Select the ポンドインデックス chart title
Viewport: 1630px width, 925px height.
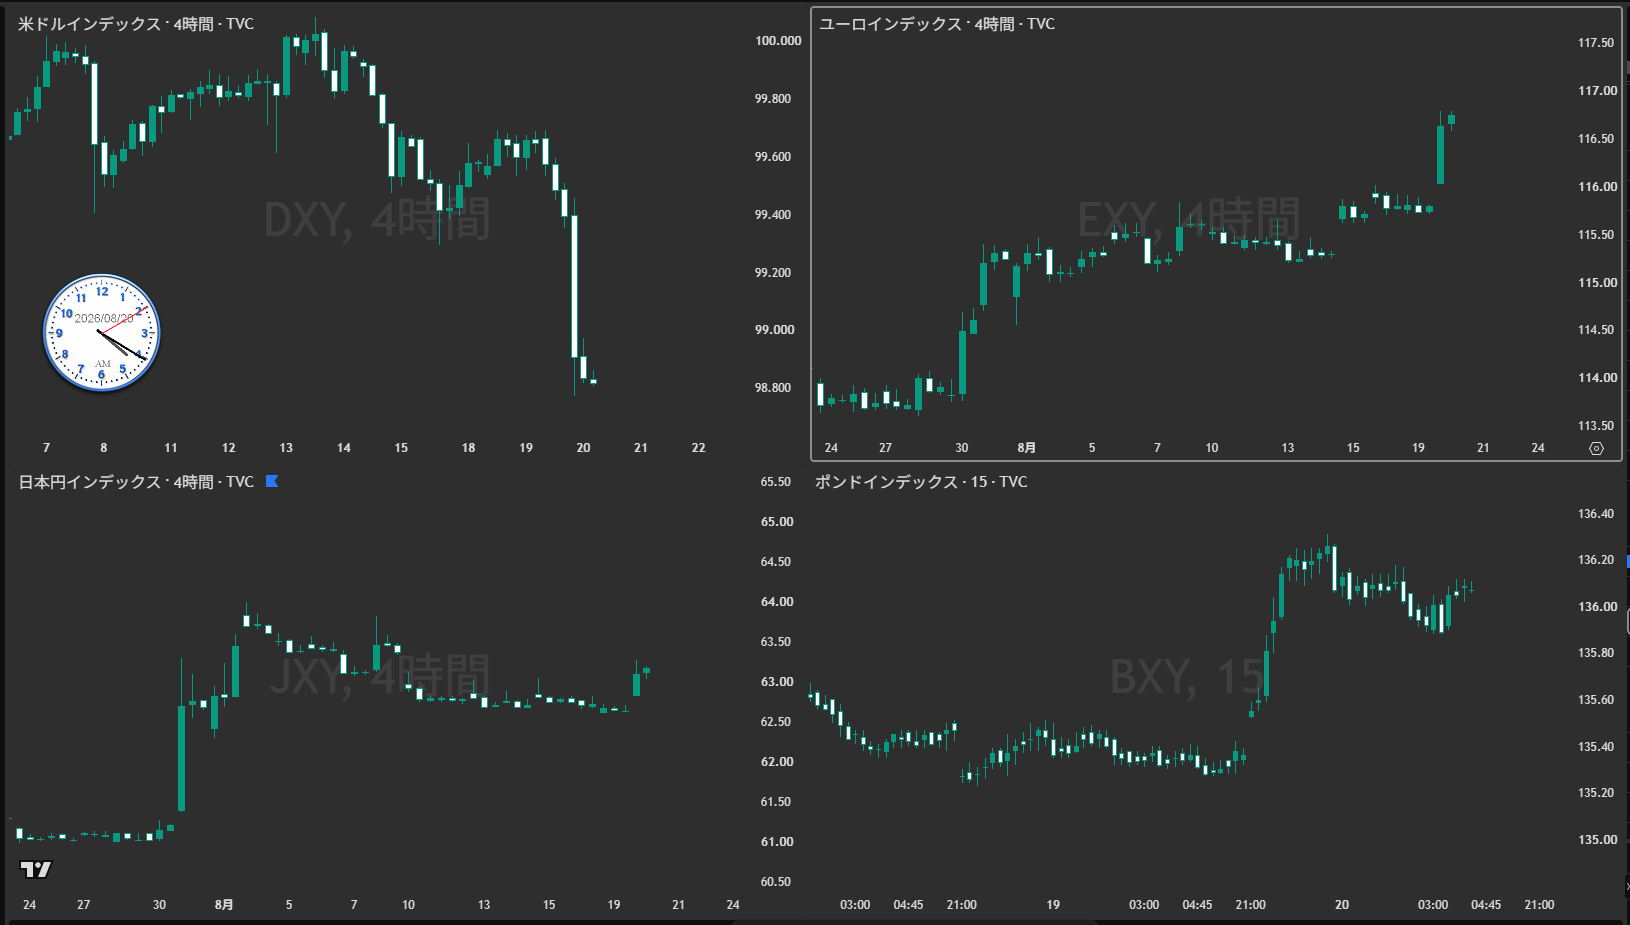tap(921, 482)
